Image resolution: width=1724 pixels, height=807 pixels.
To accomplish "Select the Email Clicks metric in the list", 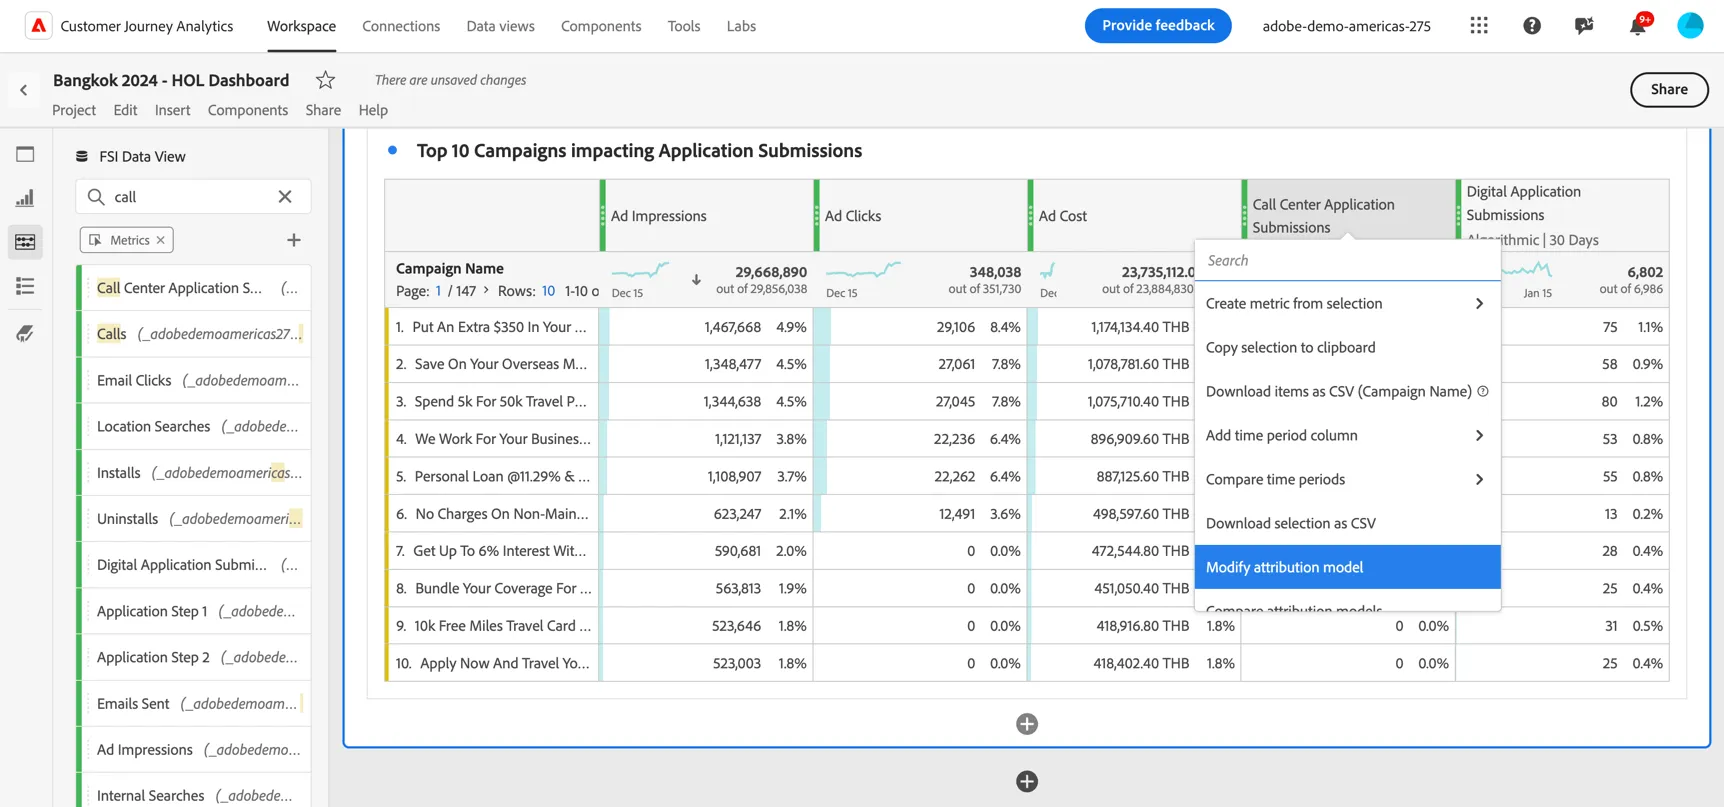I will (197, 380).
